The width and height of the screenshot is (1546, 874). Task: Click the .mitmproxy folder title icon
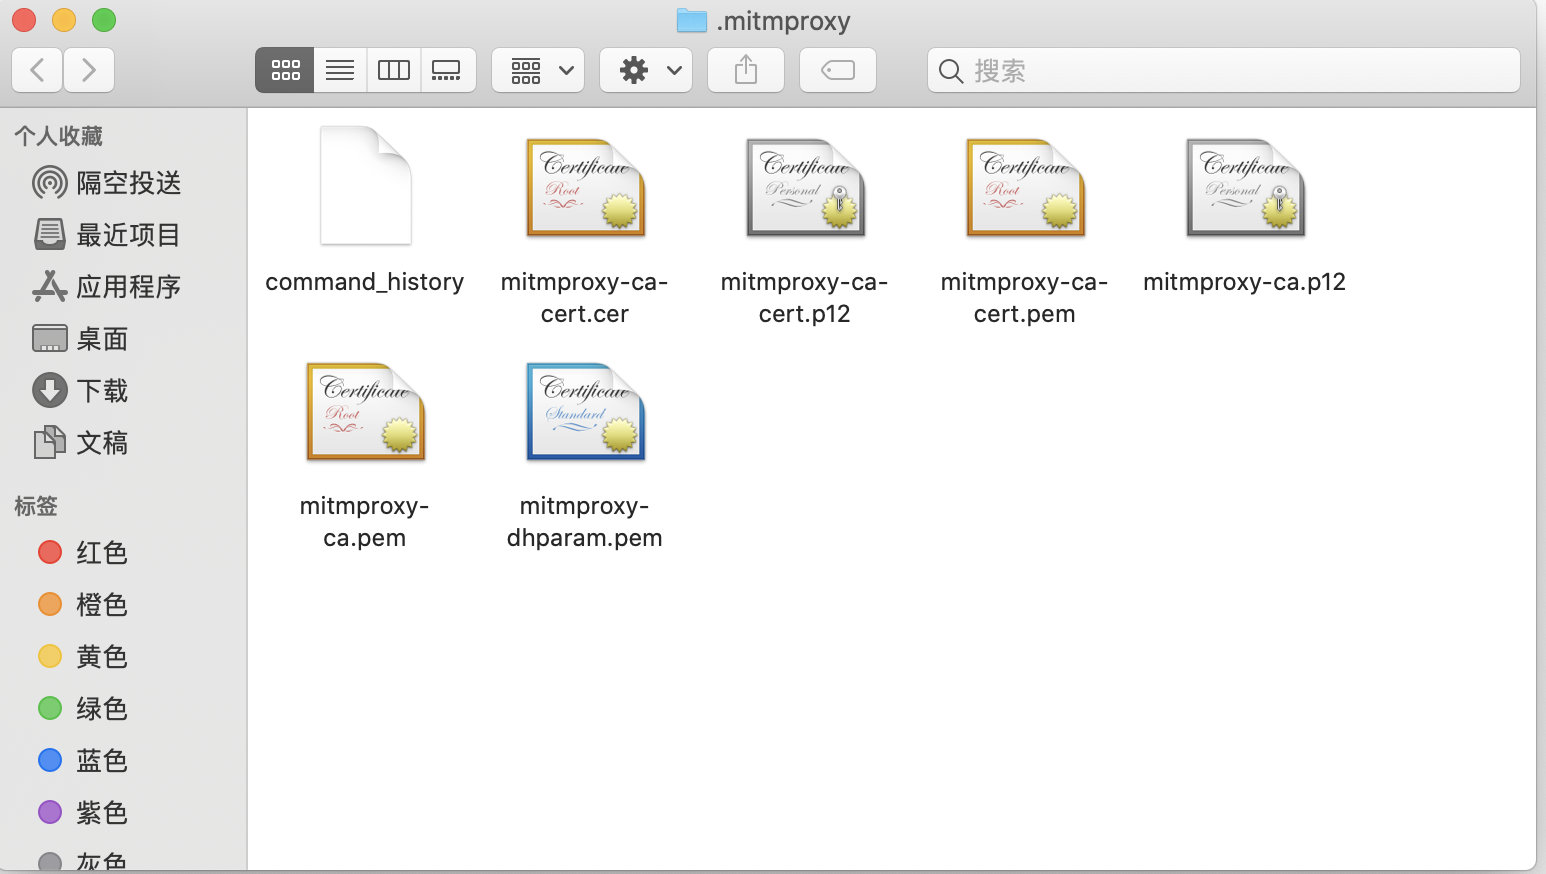(x=692, y=20)
